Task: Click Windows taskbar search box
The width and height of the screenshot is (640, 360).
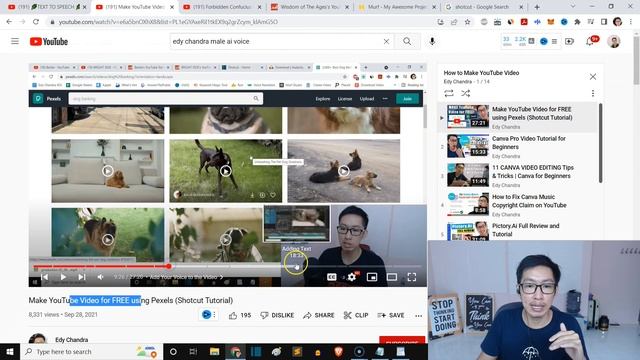Action: (91, 351)
